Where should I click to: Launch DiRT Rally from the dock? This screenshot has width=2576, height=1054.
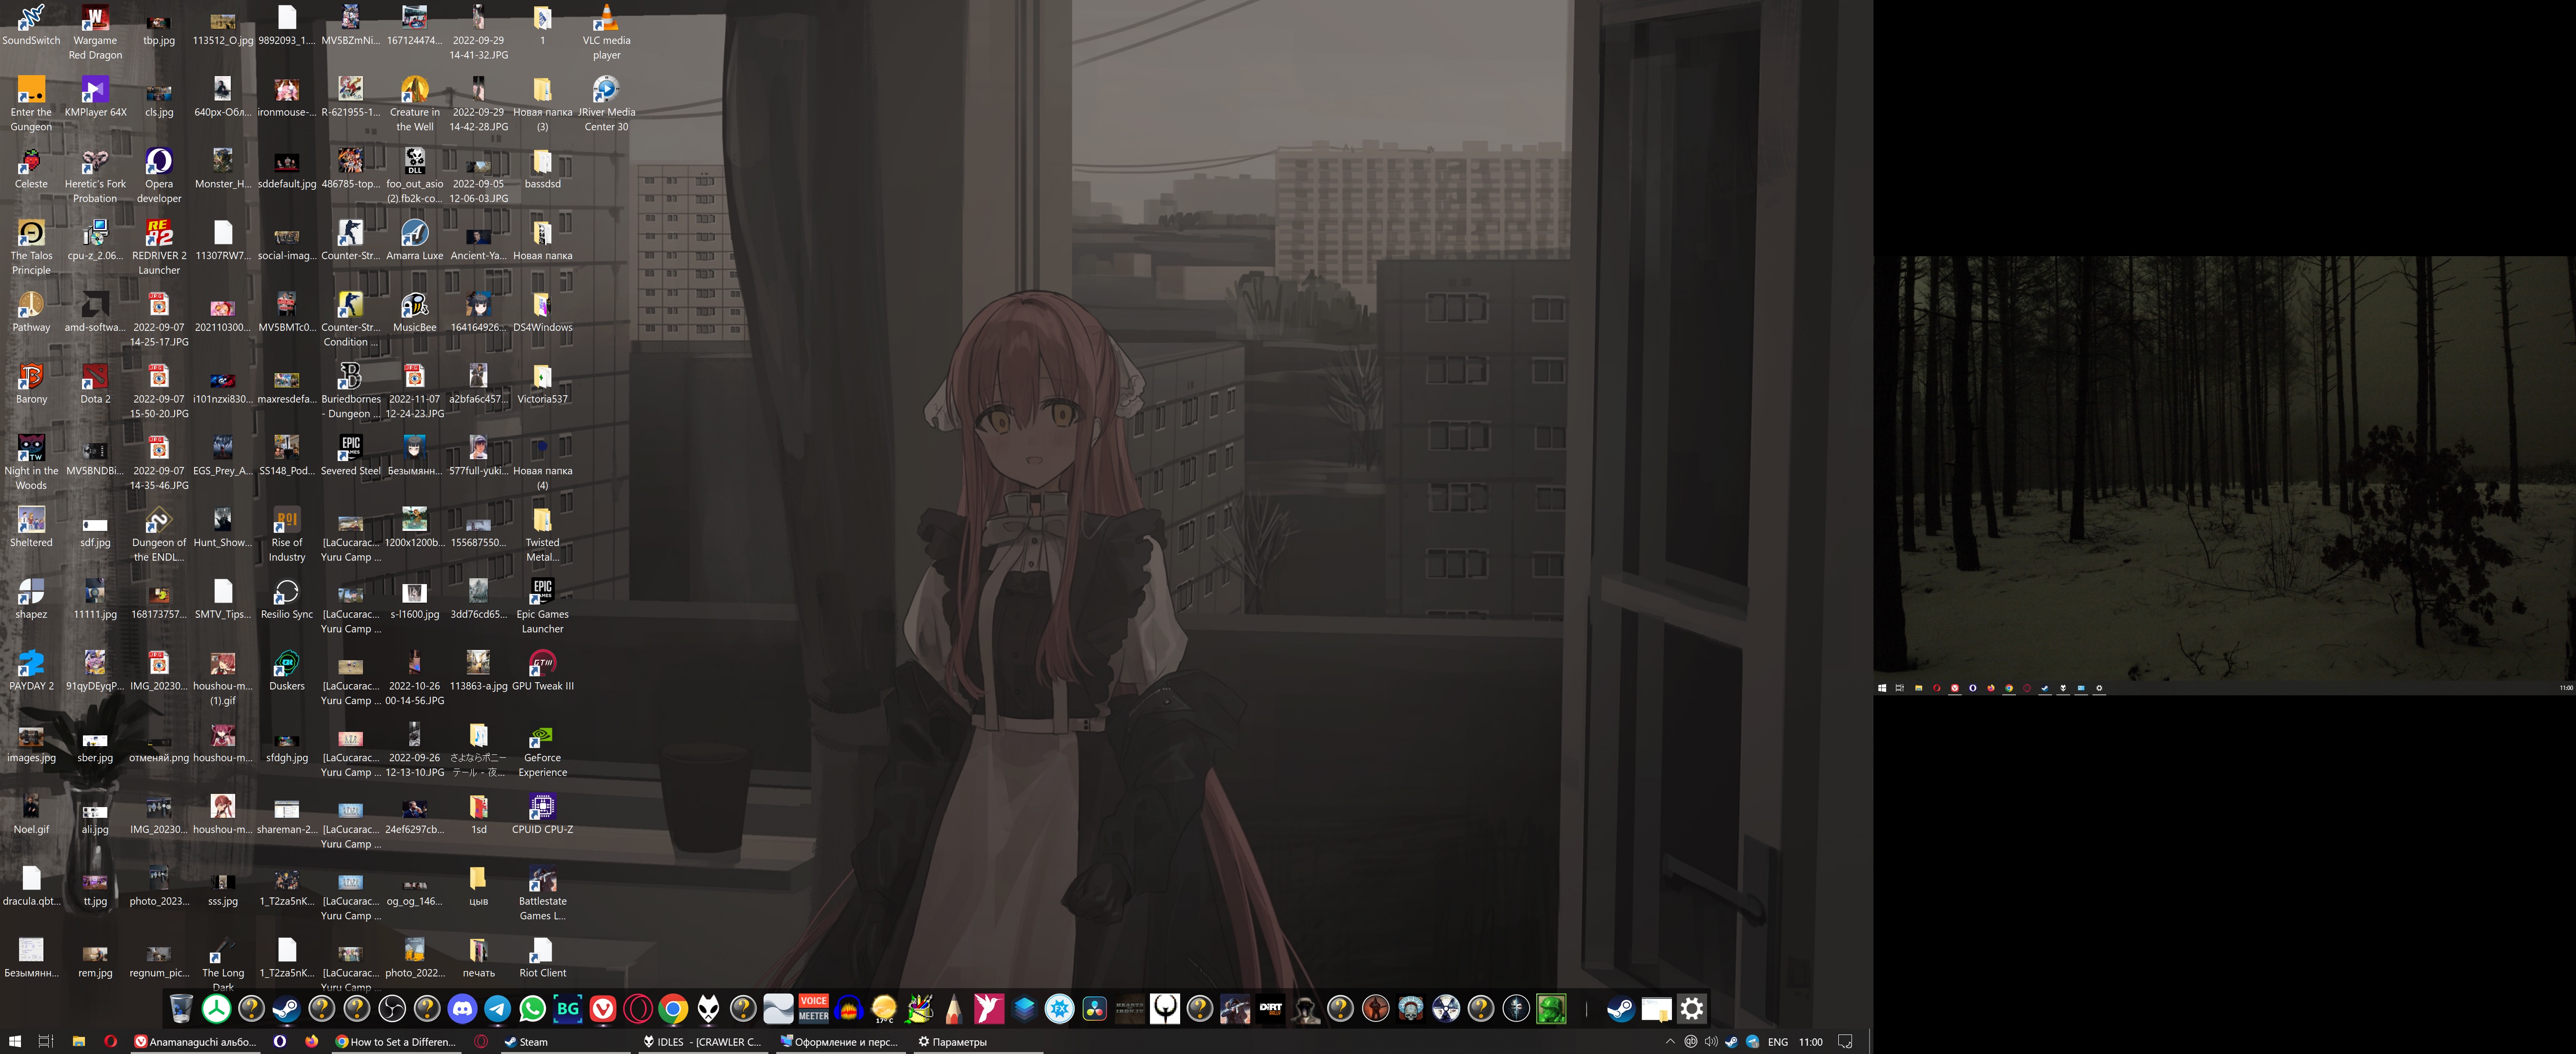(x=1271, y=1009)
